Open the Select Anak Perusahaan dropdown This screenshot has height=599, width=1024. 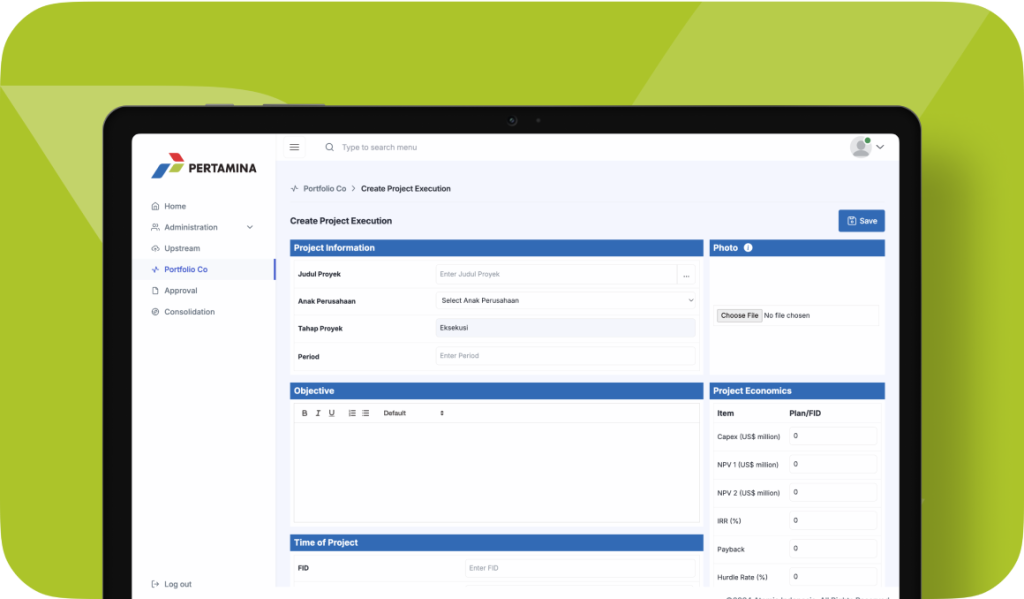point(566,300)
